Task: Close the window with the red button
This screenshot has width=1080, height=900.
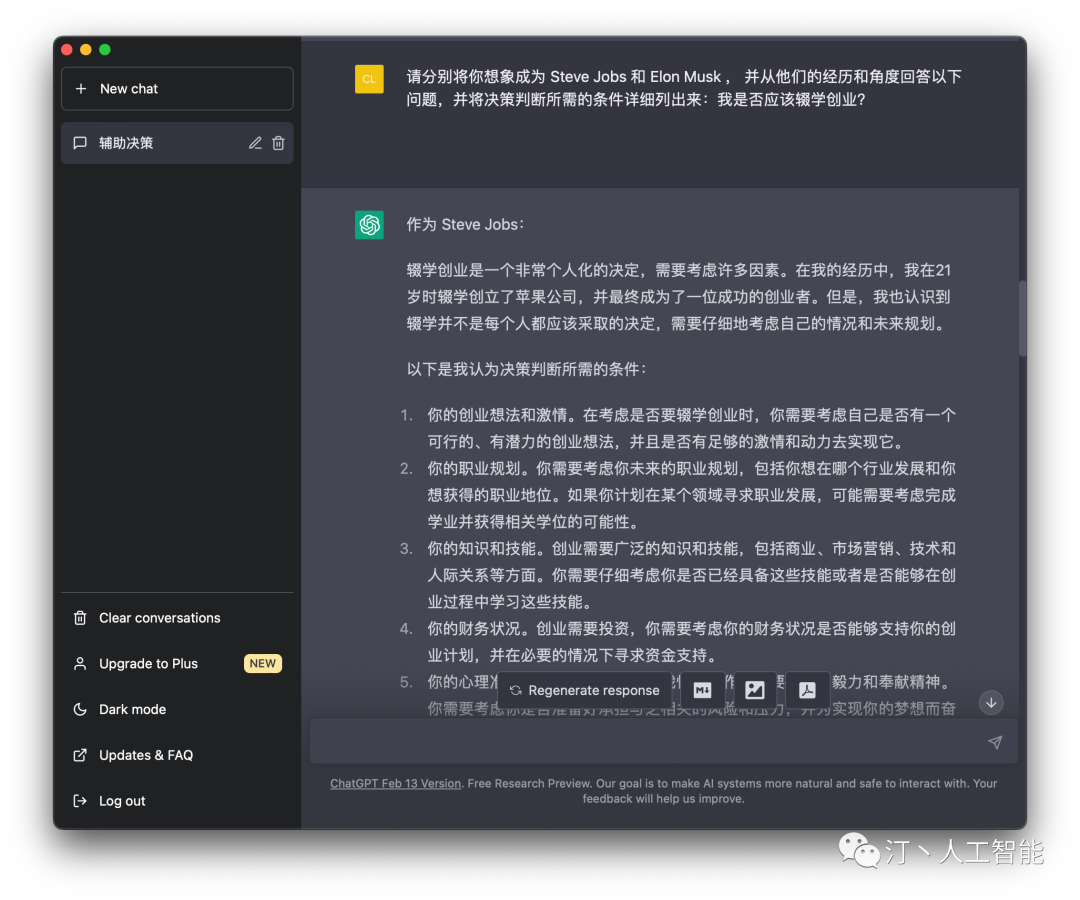Action: (x=67, y=50)
